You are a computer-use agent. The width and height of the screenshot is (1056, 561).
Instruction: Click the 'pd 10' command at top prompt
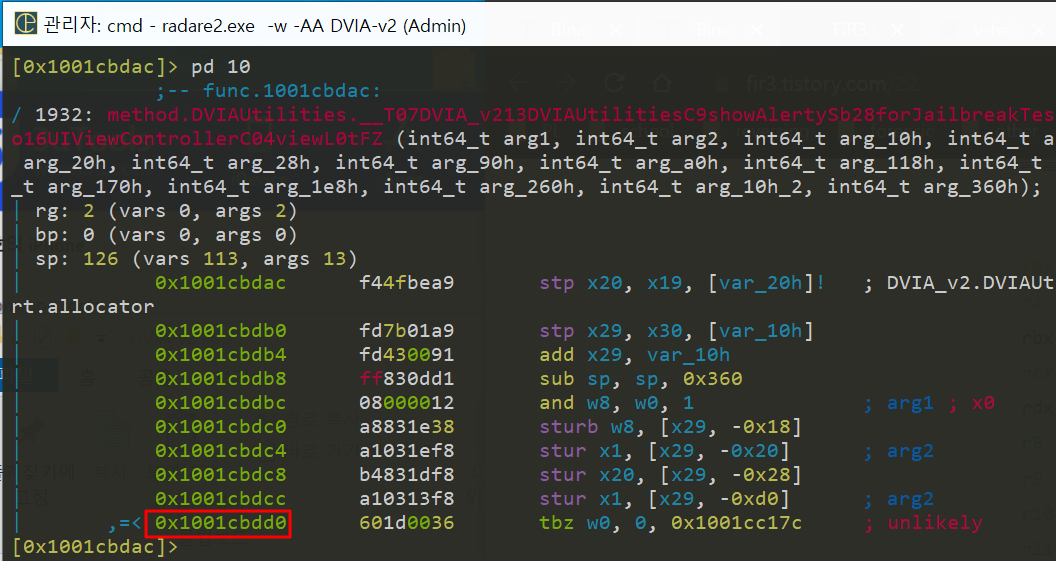click(221, 67)
